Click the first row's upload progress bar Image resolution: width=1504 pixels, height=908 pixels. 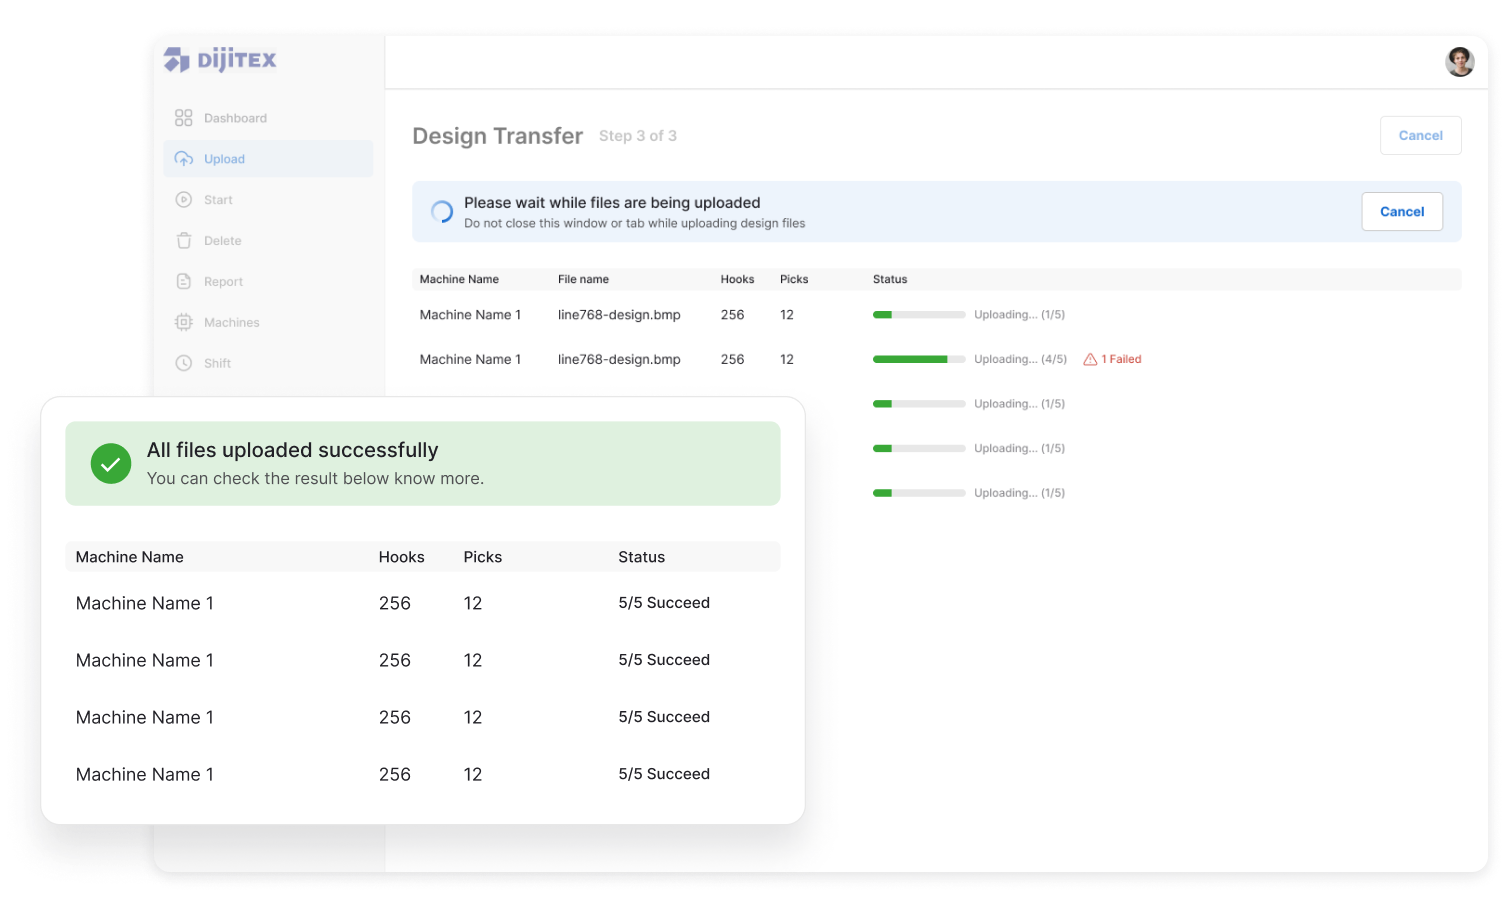point(919,315)
